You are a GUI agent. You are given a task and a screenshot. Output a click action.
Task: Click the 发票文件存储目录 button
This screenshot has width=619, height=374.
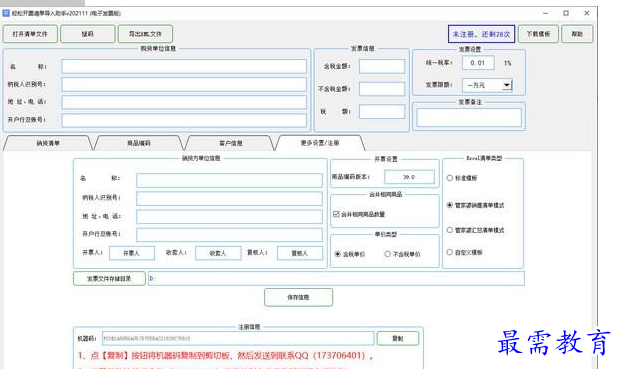tap(109, 278)
